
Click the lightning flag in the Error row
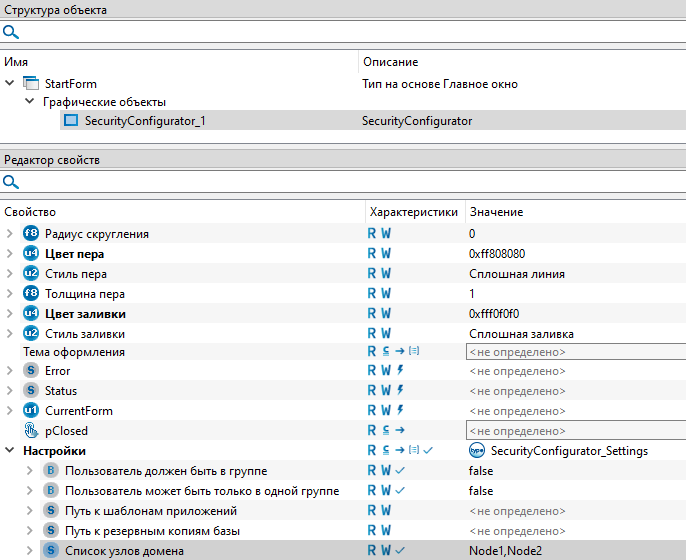coord(401,371)
